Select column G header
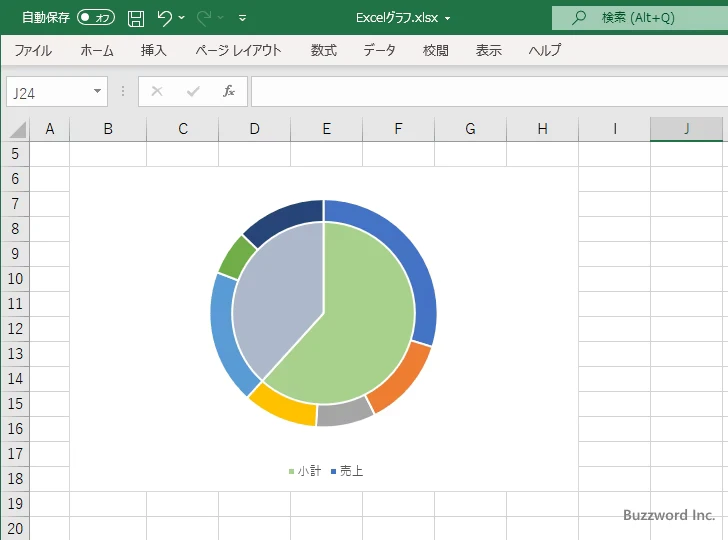Image resolution: width=728 pixels, height=540 pixels. point(470,129)
